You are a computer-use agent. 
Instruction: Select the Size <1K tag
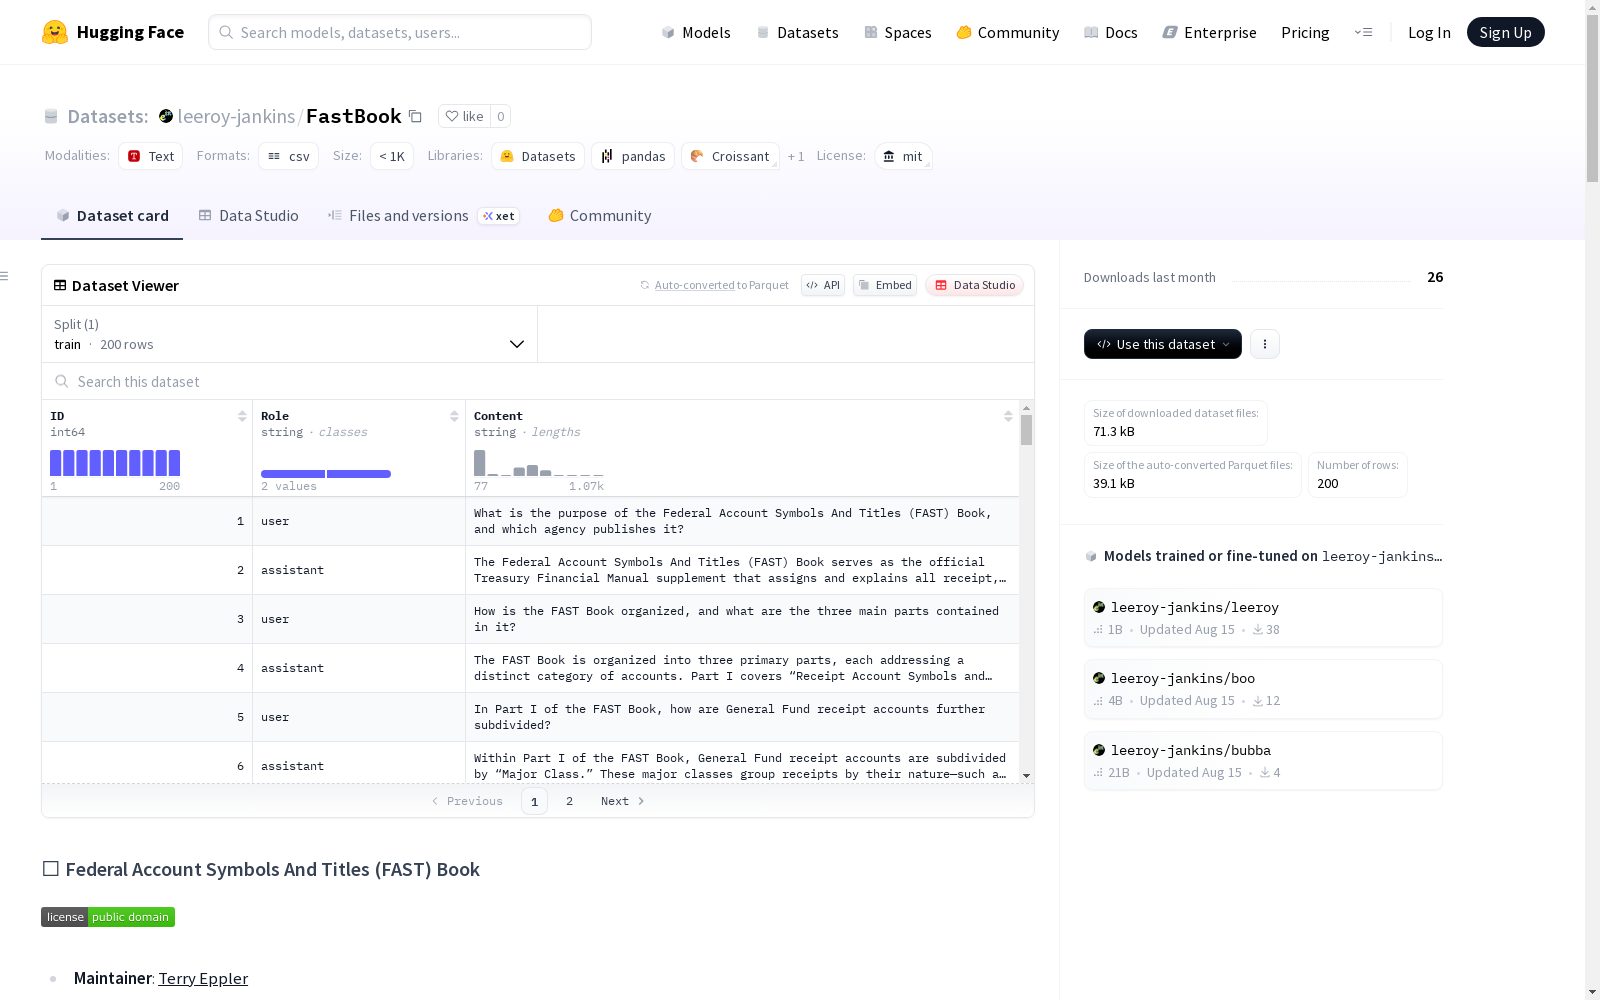click(392, 156)
